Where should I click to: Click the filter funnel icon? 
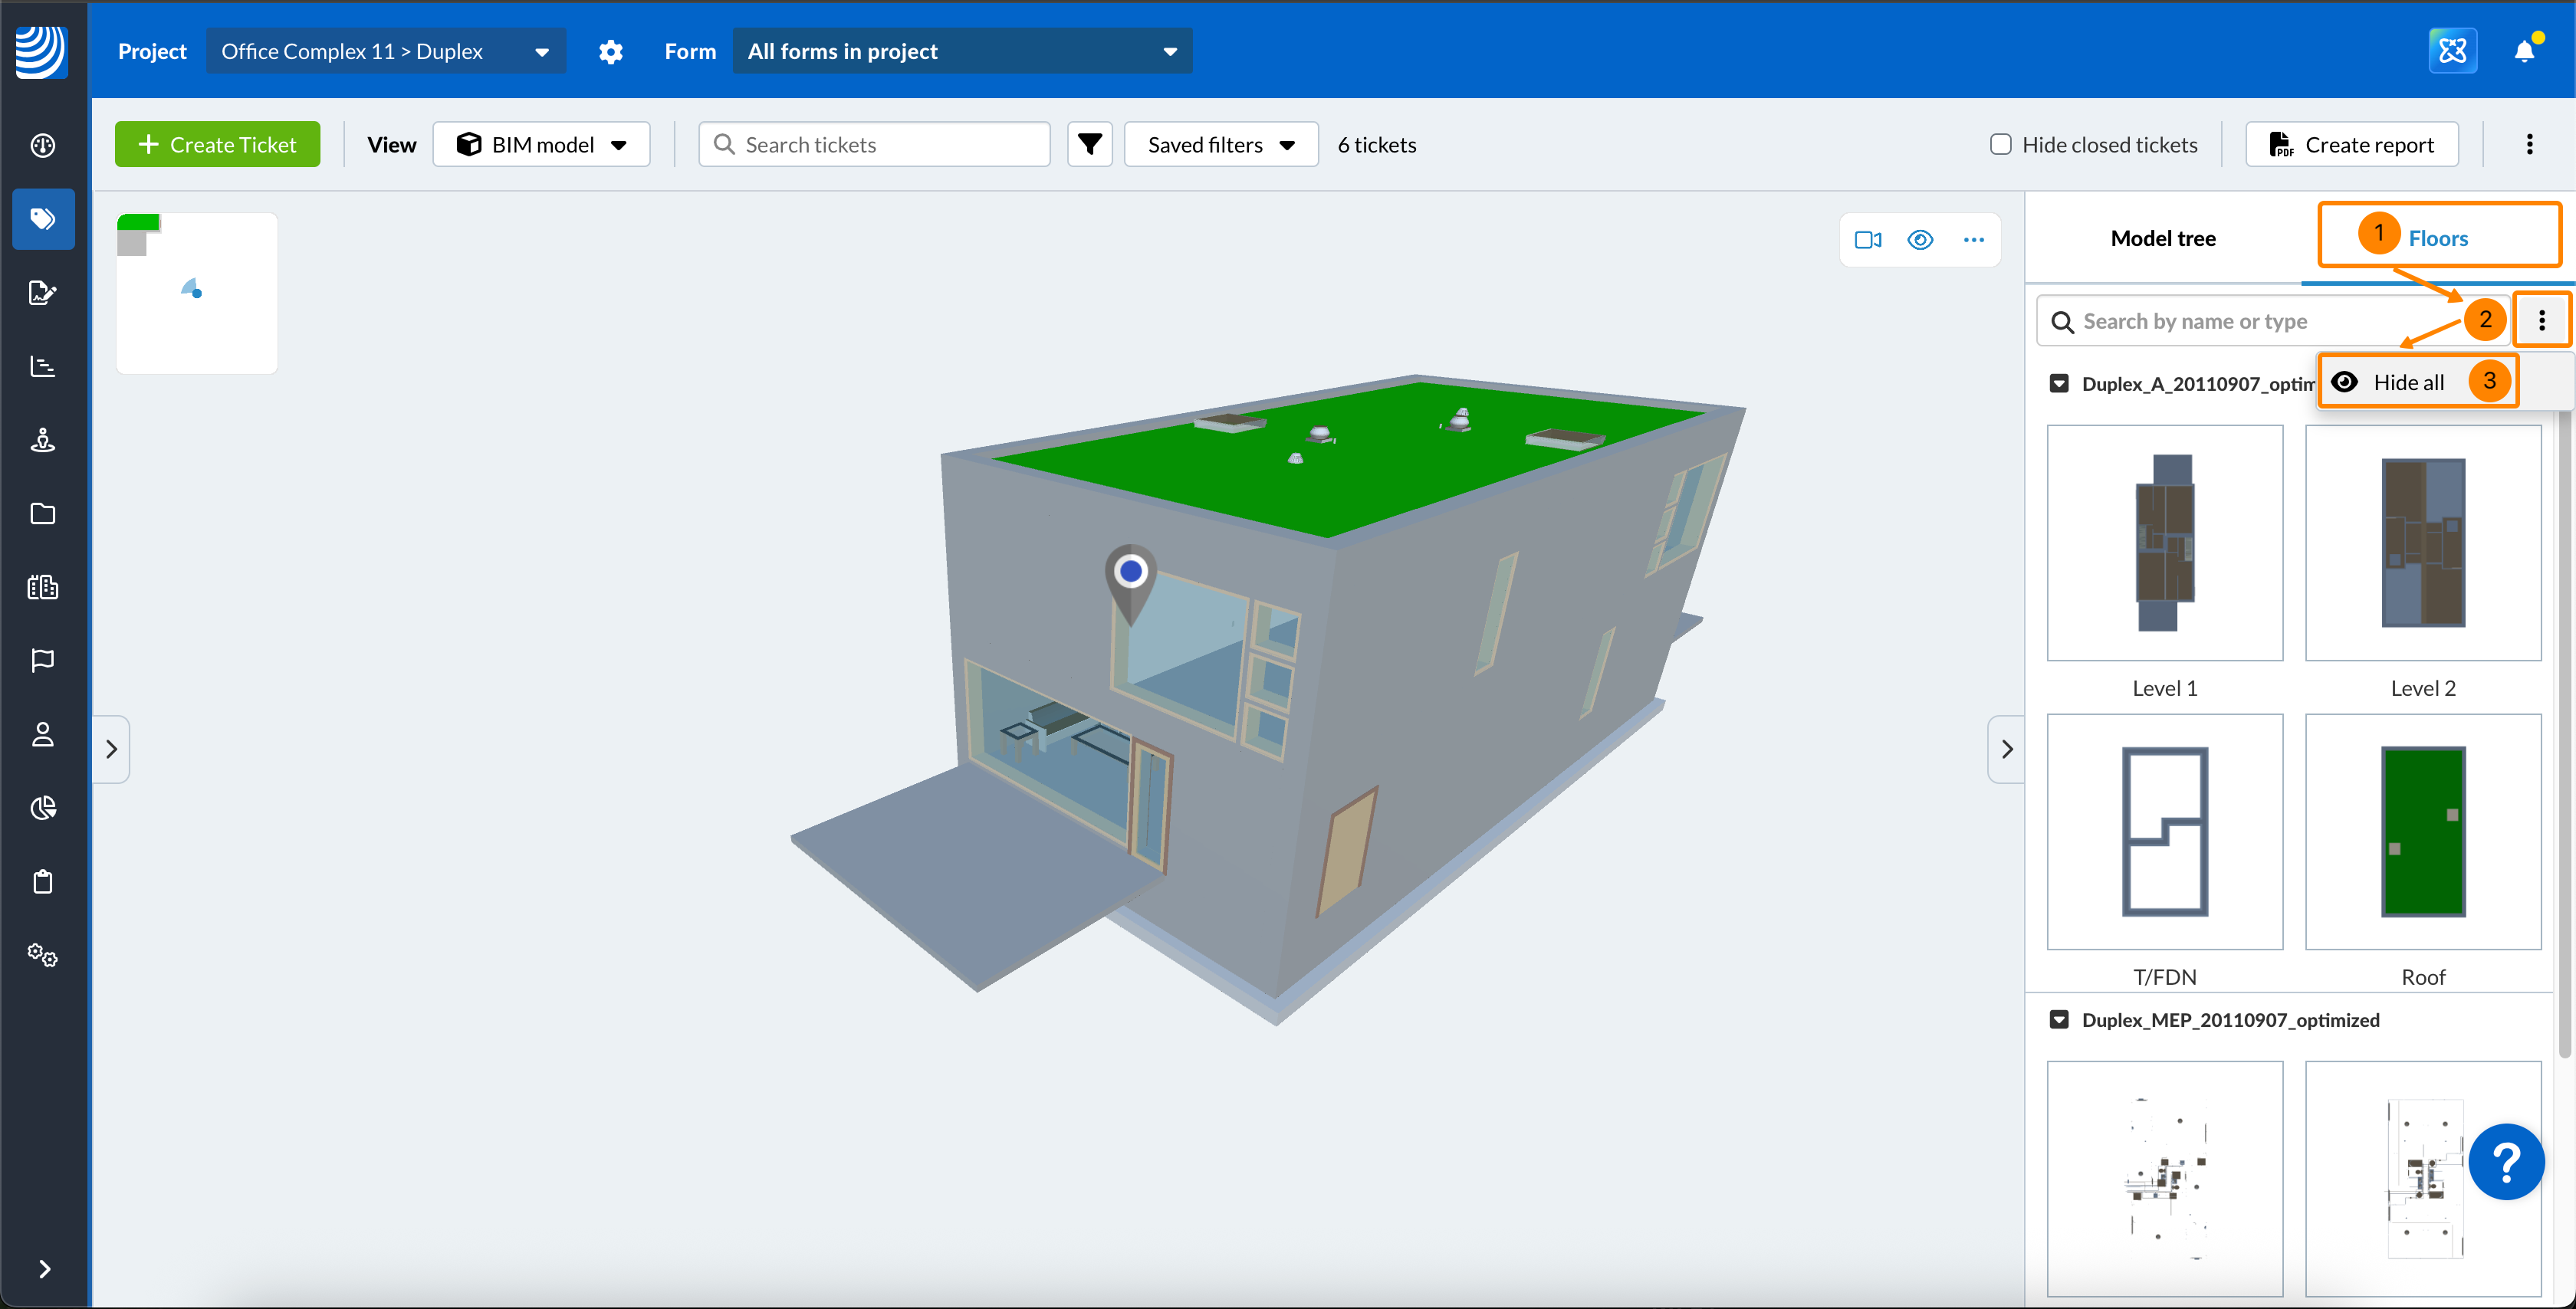click(1089, 145)
